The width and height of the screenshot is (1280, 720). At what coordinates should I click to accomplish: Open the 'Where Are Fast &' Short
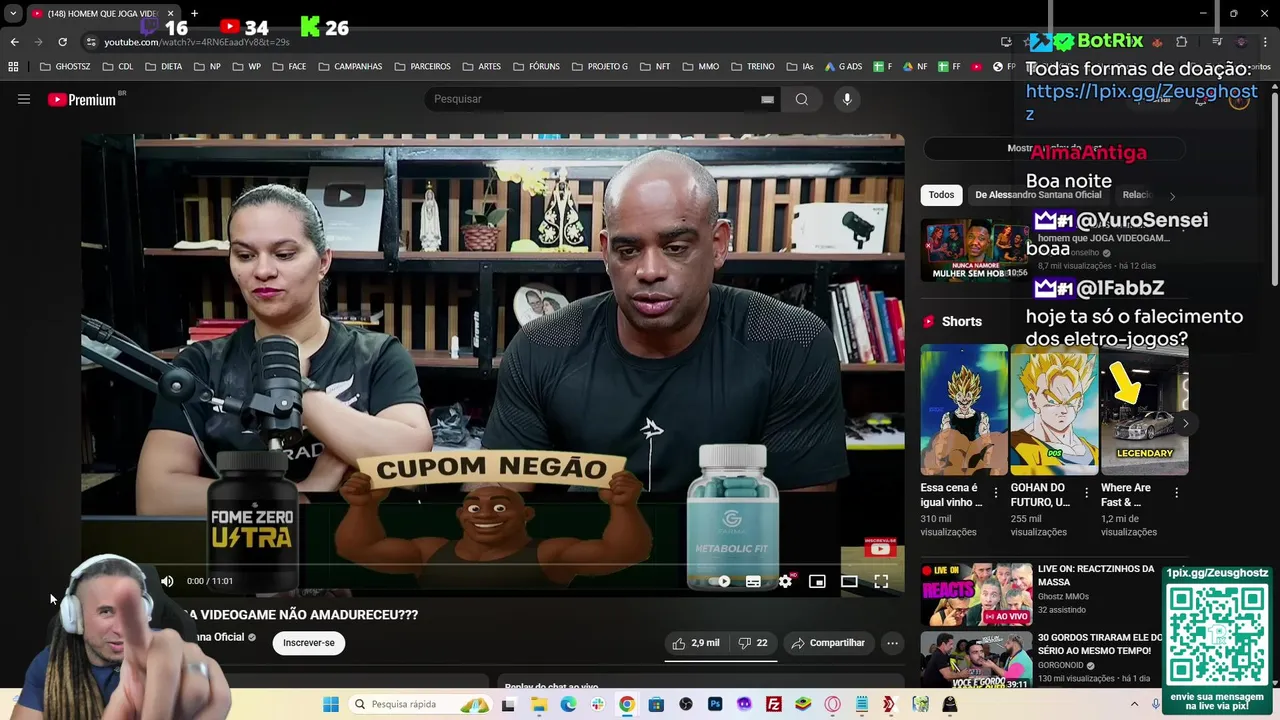pyautogui.click(x=1144, y=409)
